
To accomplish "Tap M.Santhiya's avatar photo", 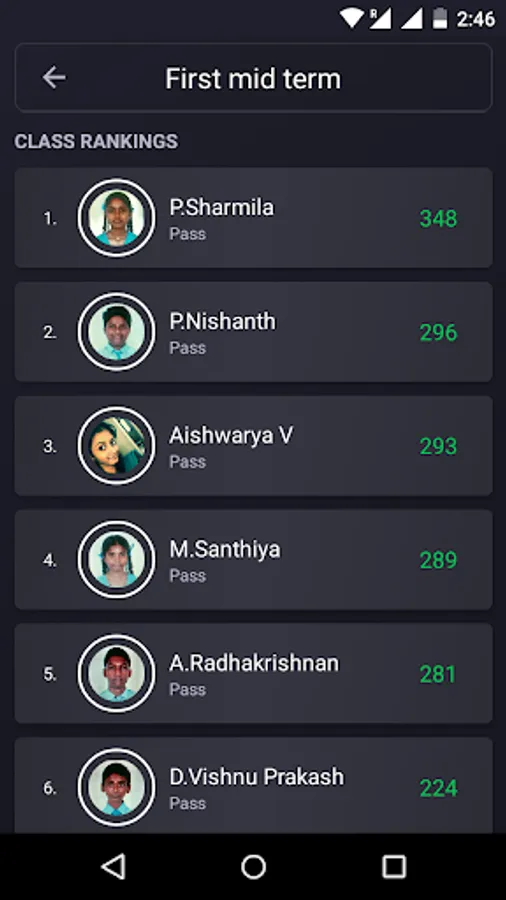I will click(116, 560).
